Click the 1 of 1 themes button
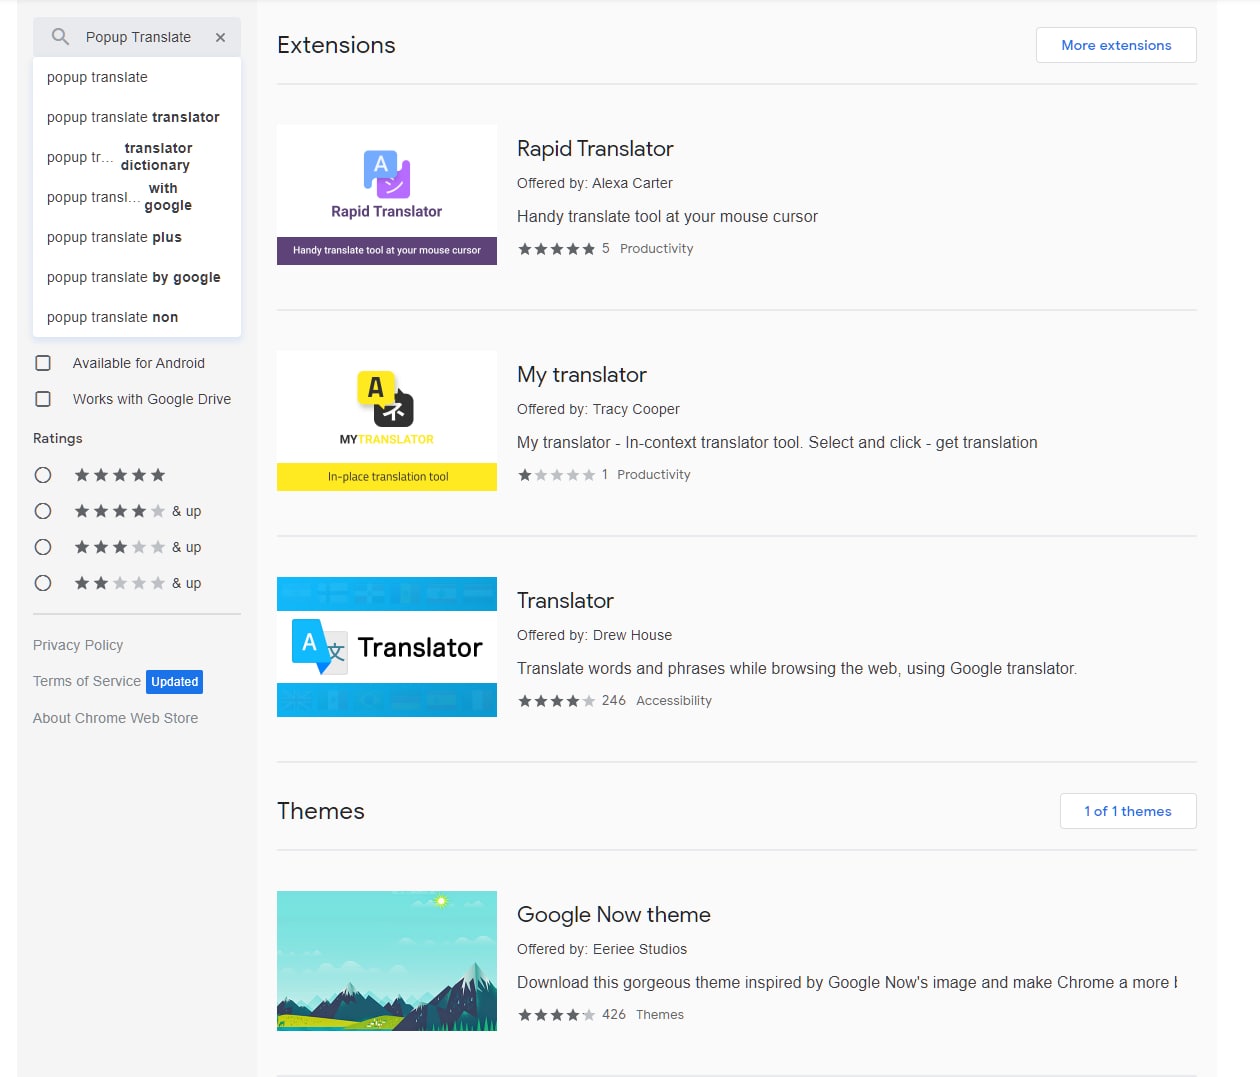1260x1077 pixels. [x=1128, y=811]
